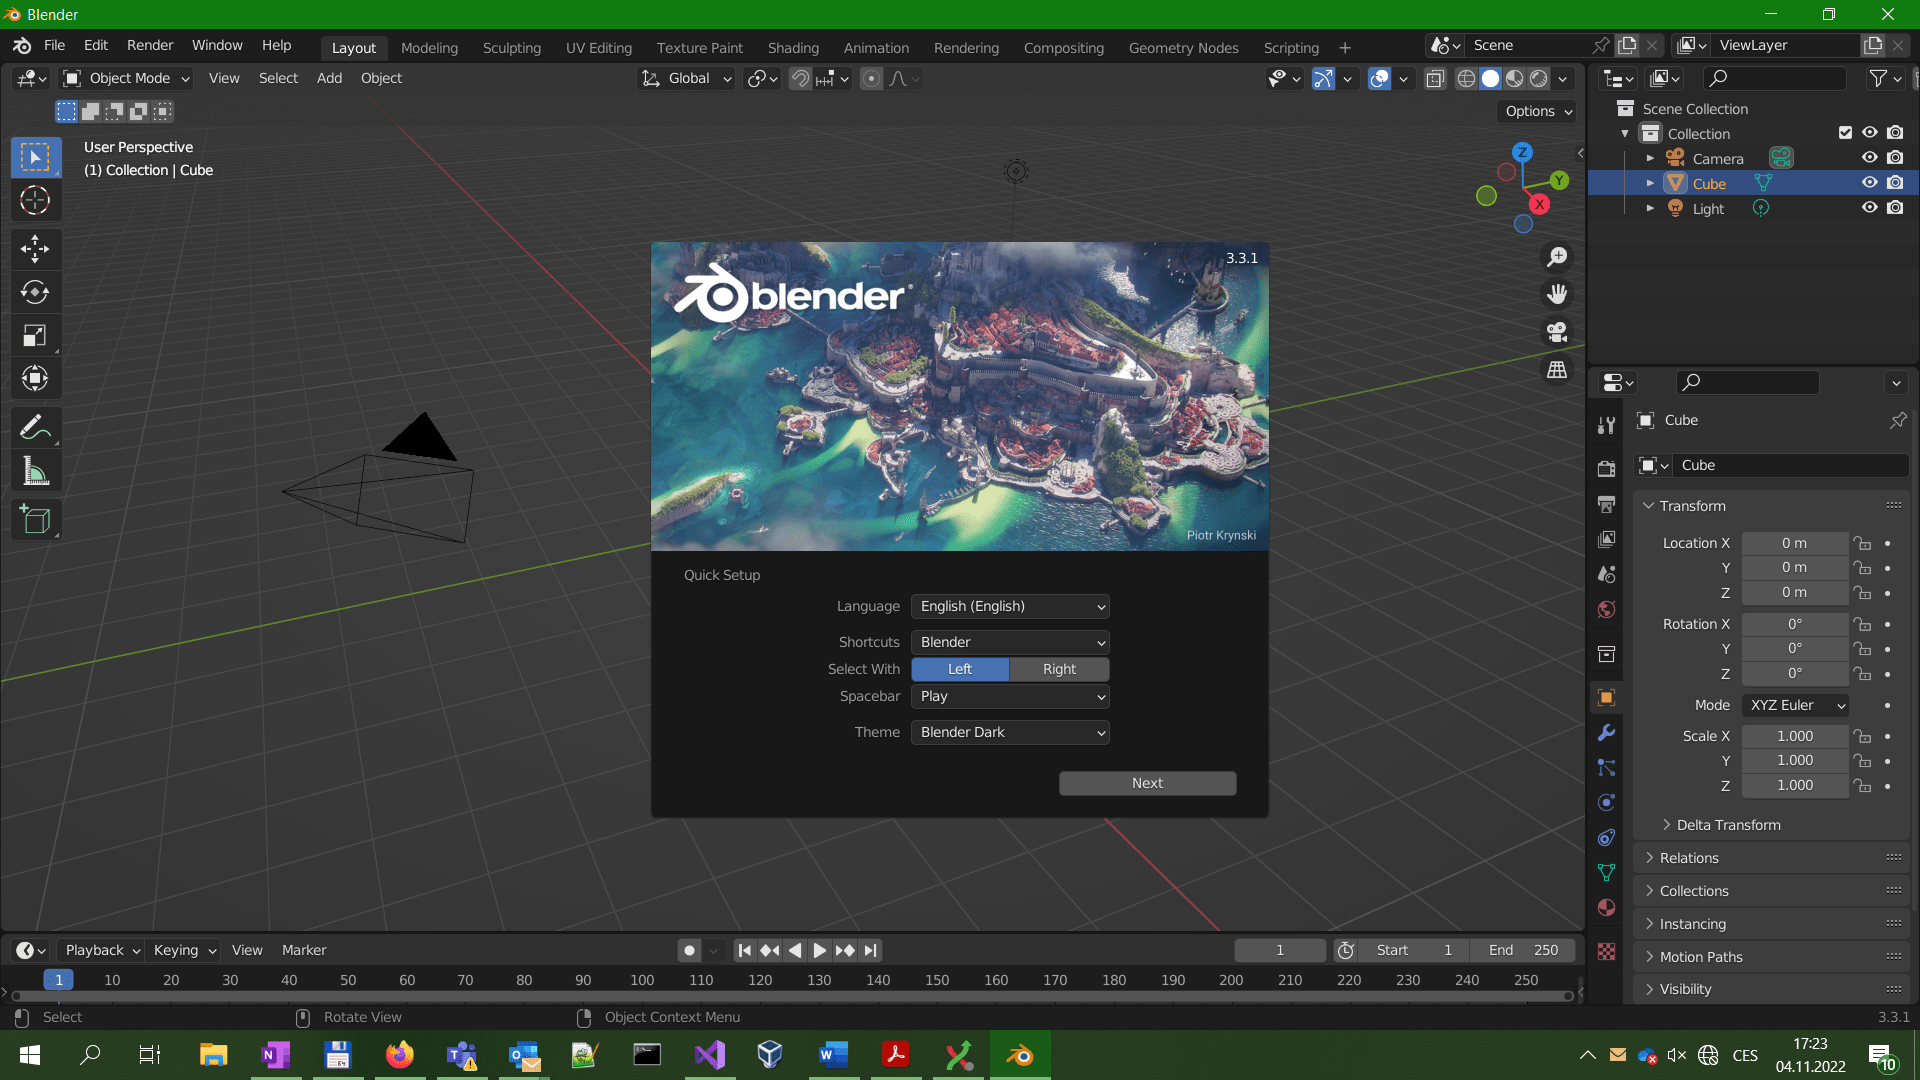1920x1080 pixels.
Task: Select the Annotate pencil tool
Action: point(35,428)
